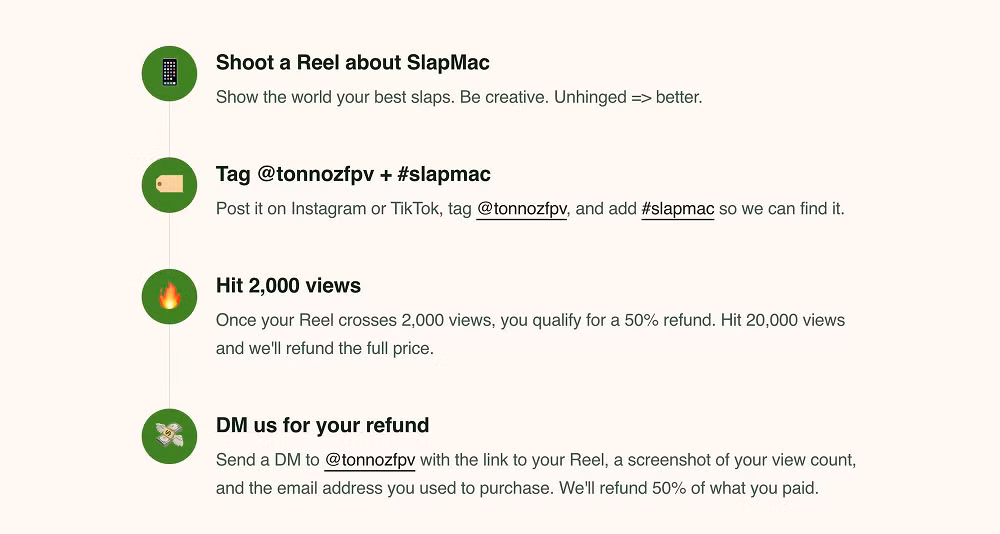The image size is (1000, 534).
Task: Click the fire icon beside Hit 2,000 views
Action: [169, 296]
